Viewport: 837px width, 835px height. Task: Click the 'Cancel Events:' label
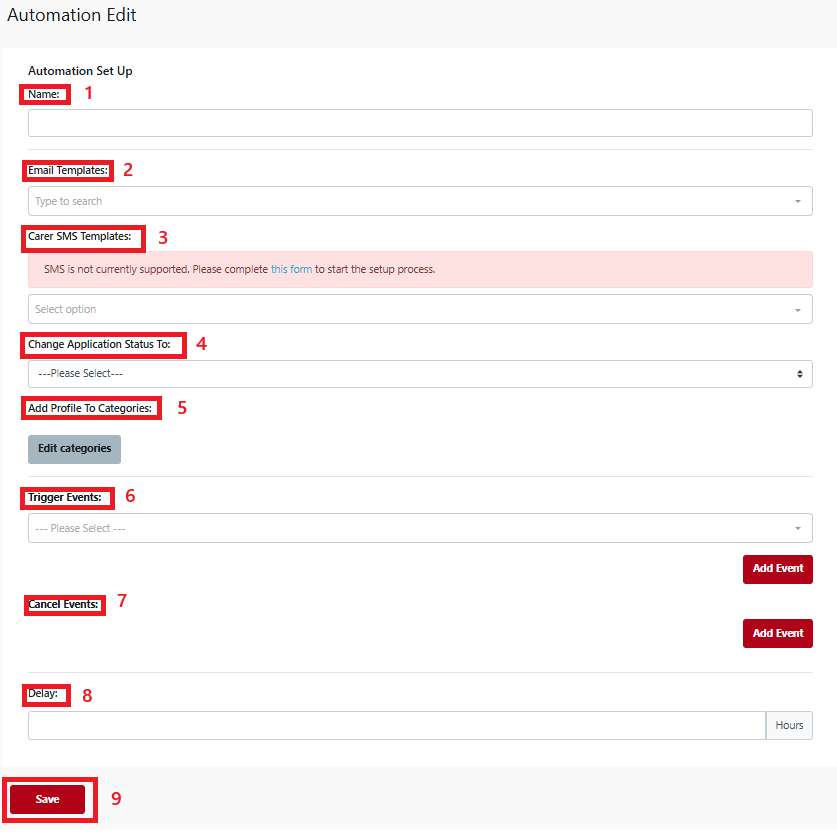(64, 604)
